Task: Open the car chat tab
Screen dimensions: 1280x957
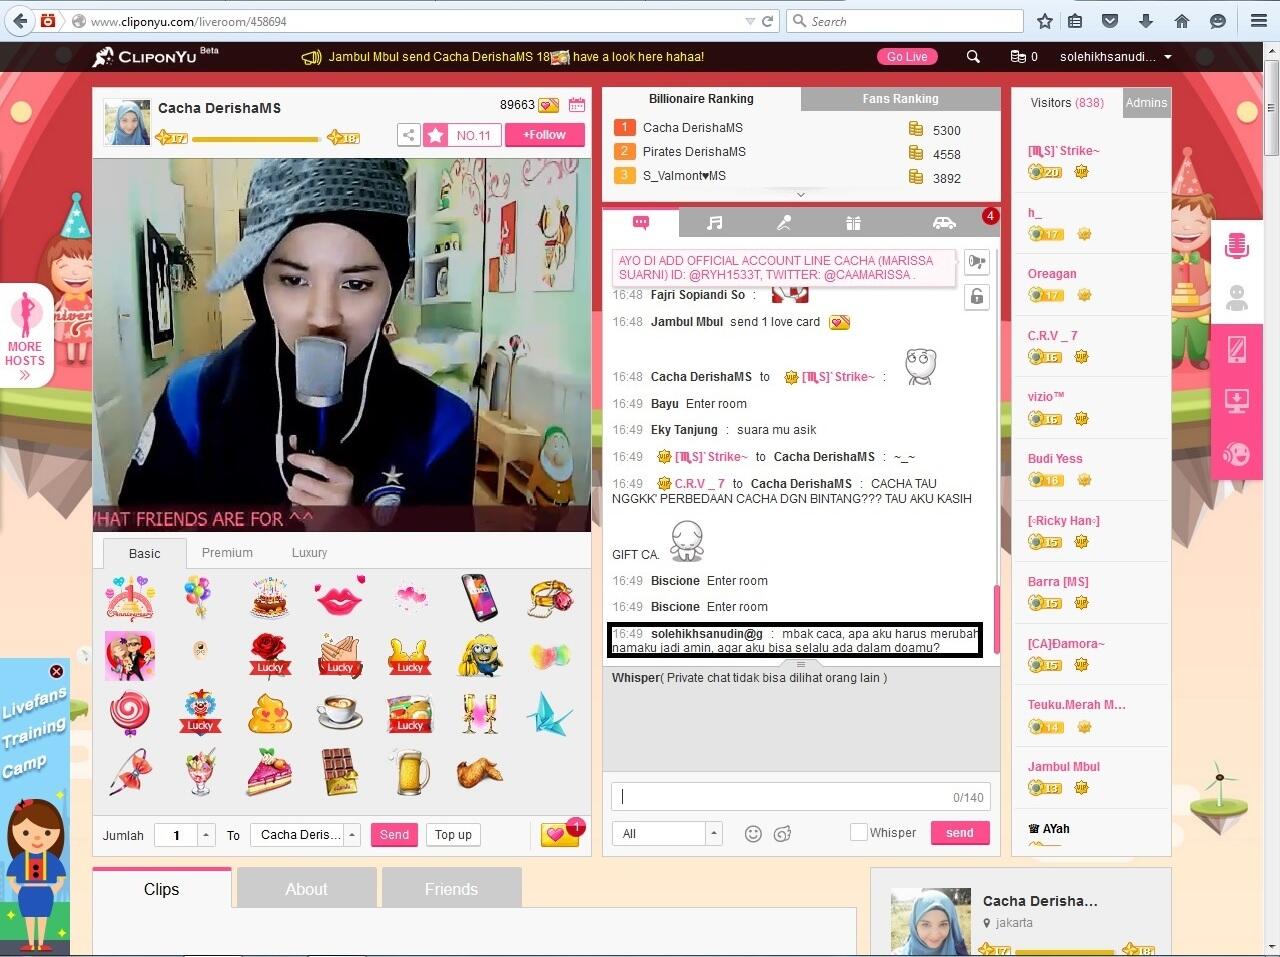Action: tap(943, 223)
